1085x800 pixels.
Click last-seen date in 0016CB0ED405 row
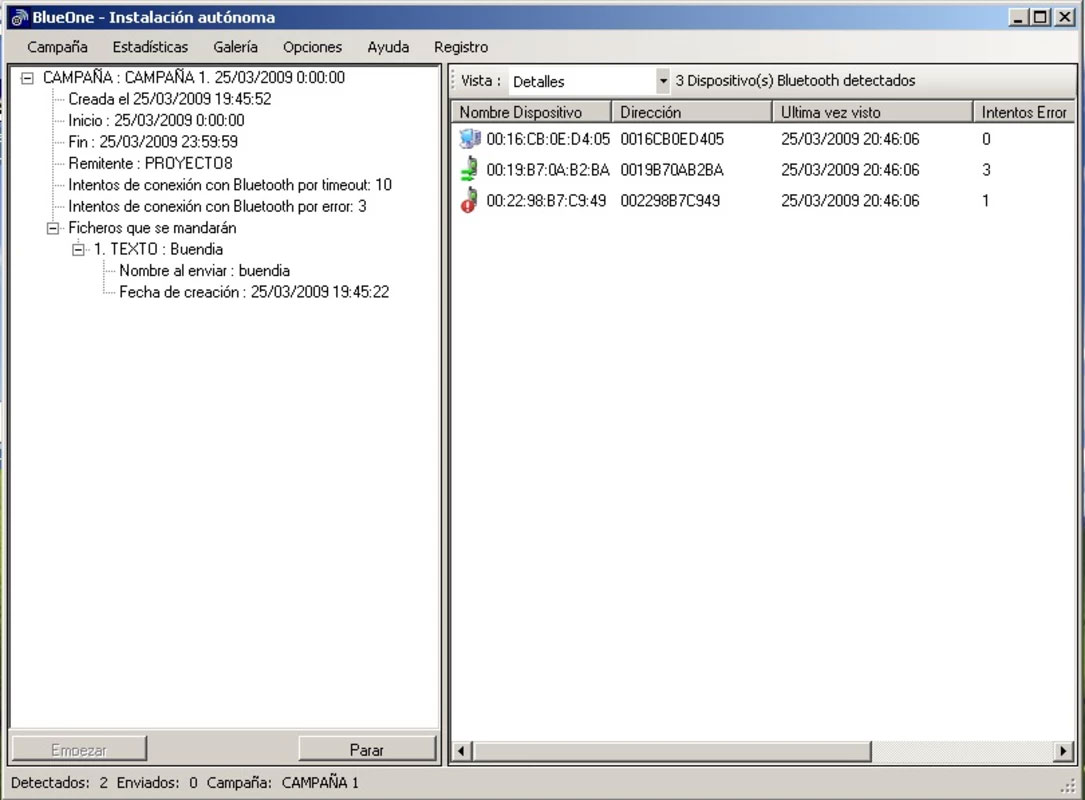click(850, 139)
